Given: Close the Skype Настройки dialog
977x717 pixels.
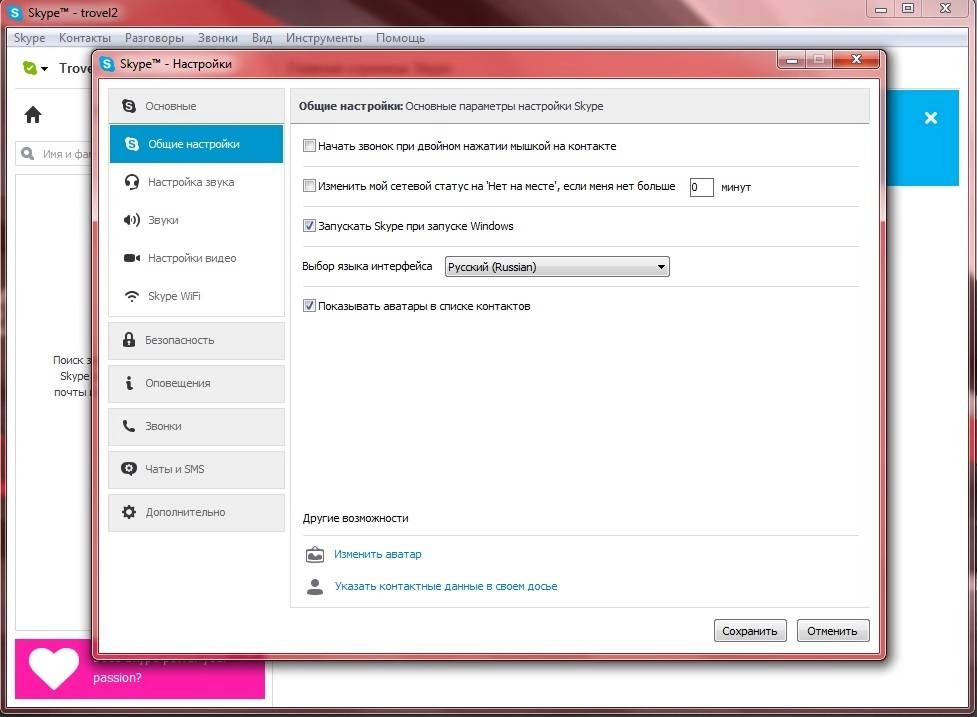Looking at the screenshot, I should pyautogui.click(x=856, y=59).
